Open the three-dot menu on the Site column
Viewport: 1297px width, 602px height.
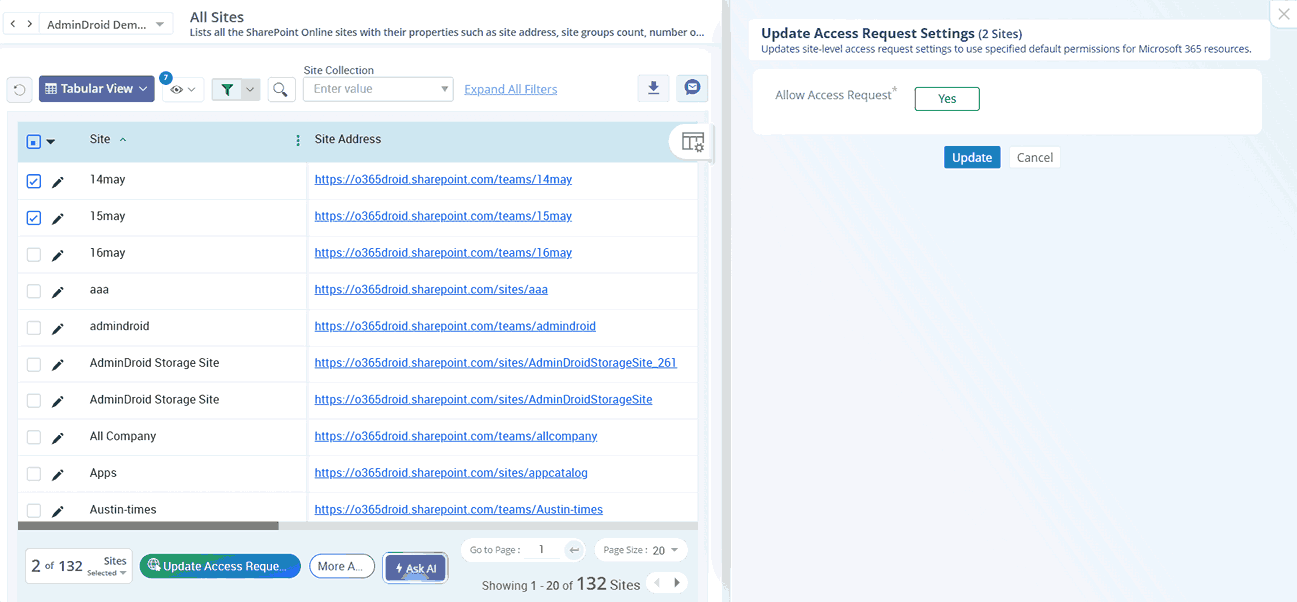pyautogui.click(x=297, y=140)
